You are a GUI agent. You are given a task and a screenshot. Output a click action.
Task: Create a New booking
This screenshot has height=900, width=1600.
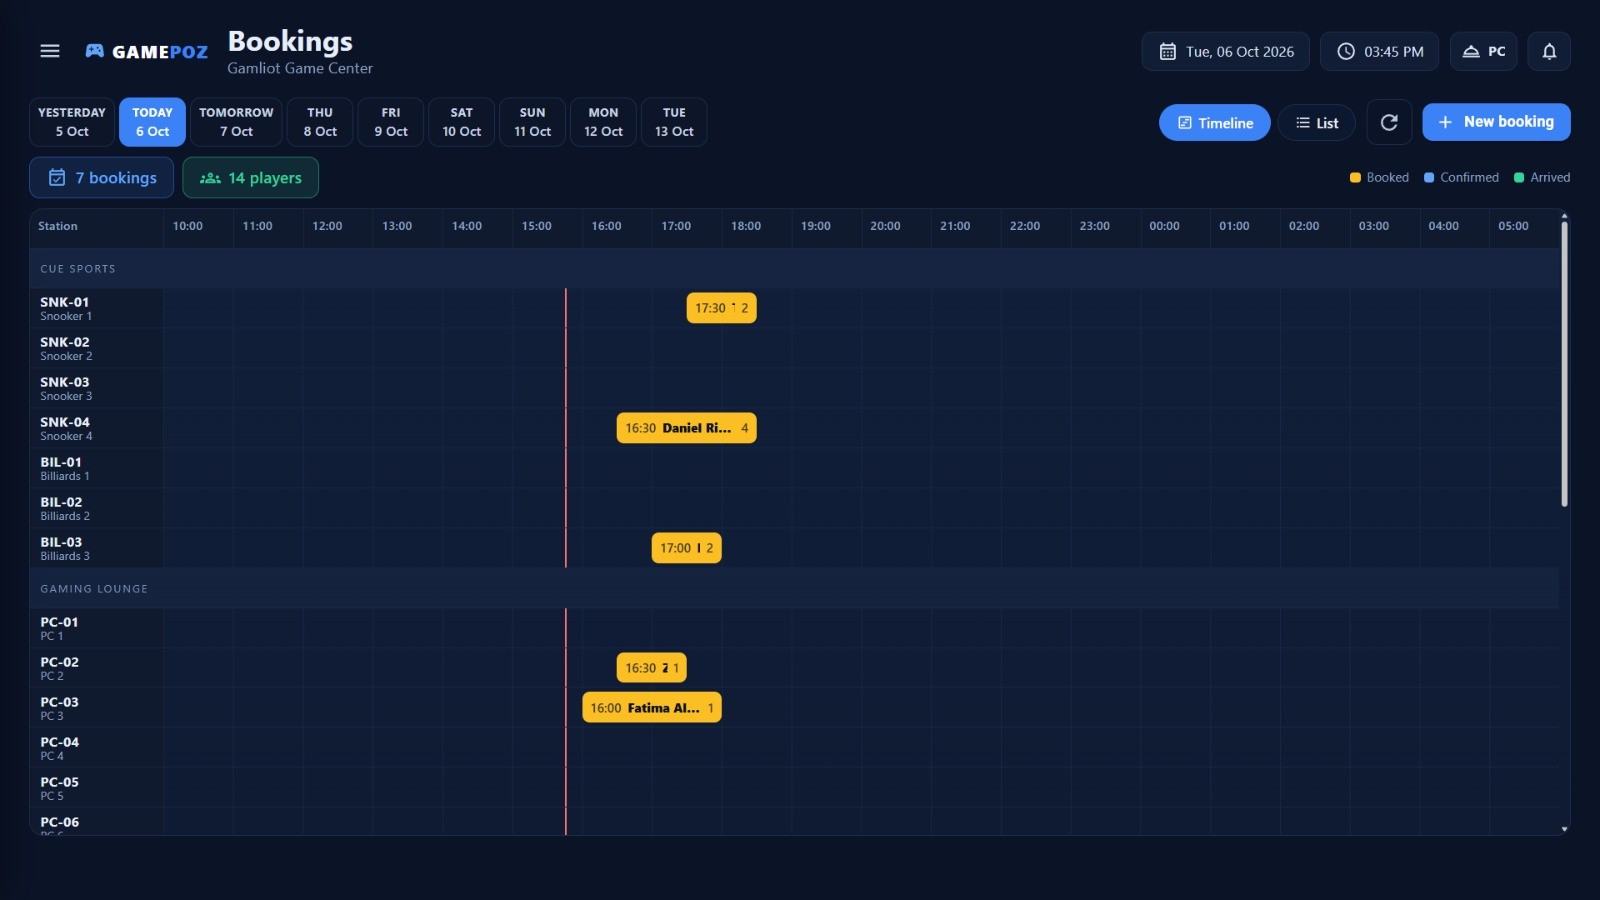pyautogui.click(x=1496, y=122)
